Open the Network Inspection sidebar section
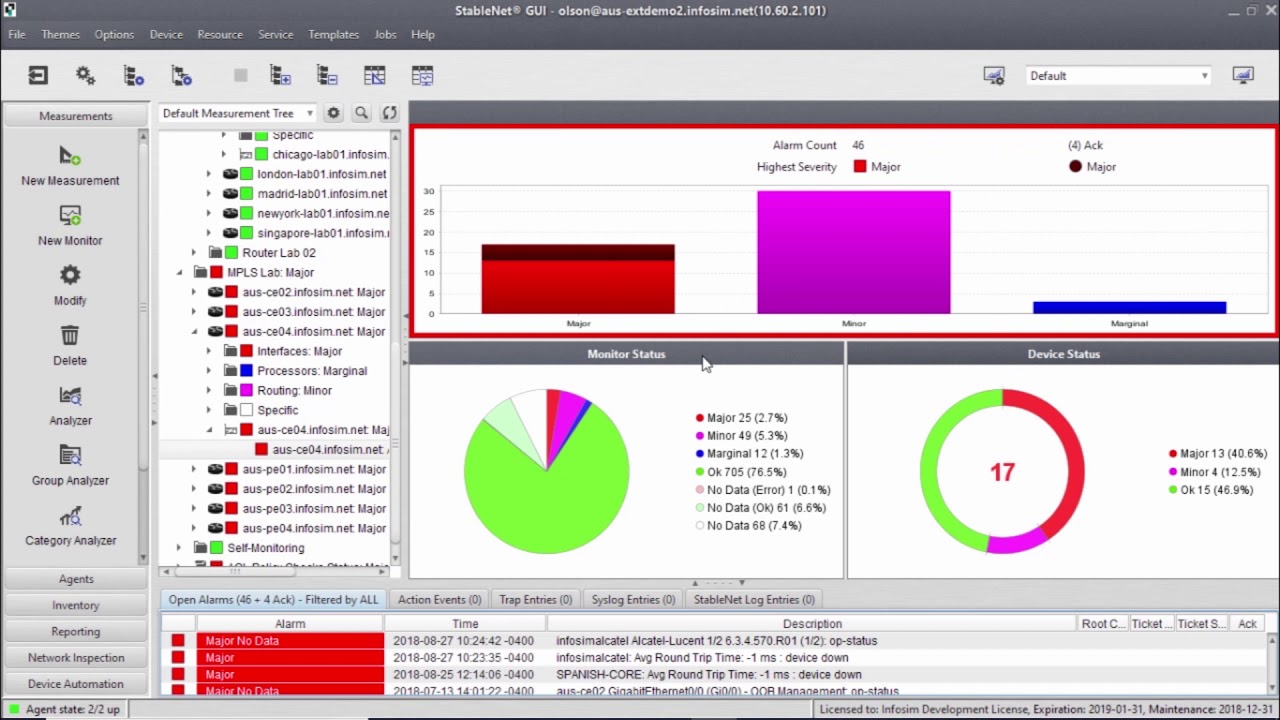Image resolution: width=1280 pixels, height=720 pixels. (76, 658)
